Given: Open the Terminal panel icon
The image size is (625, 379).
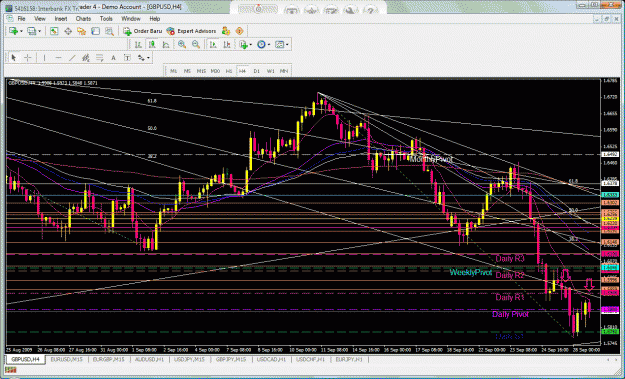Looking at the screenshot, I should click(95, 31).
